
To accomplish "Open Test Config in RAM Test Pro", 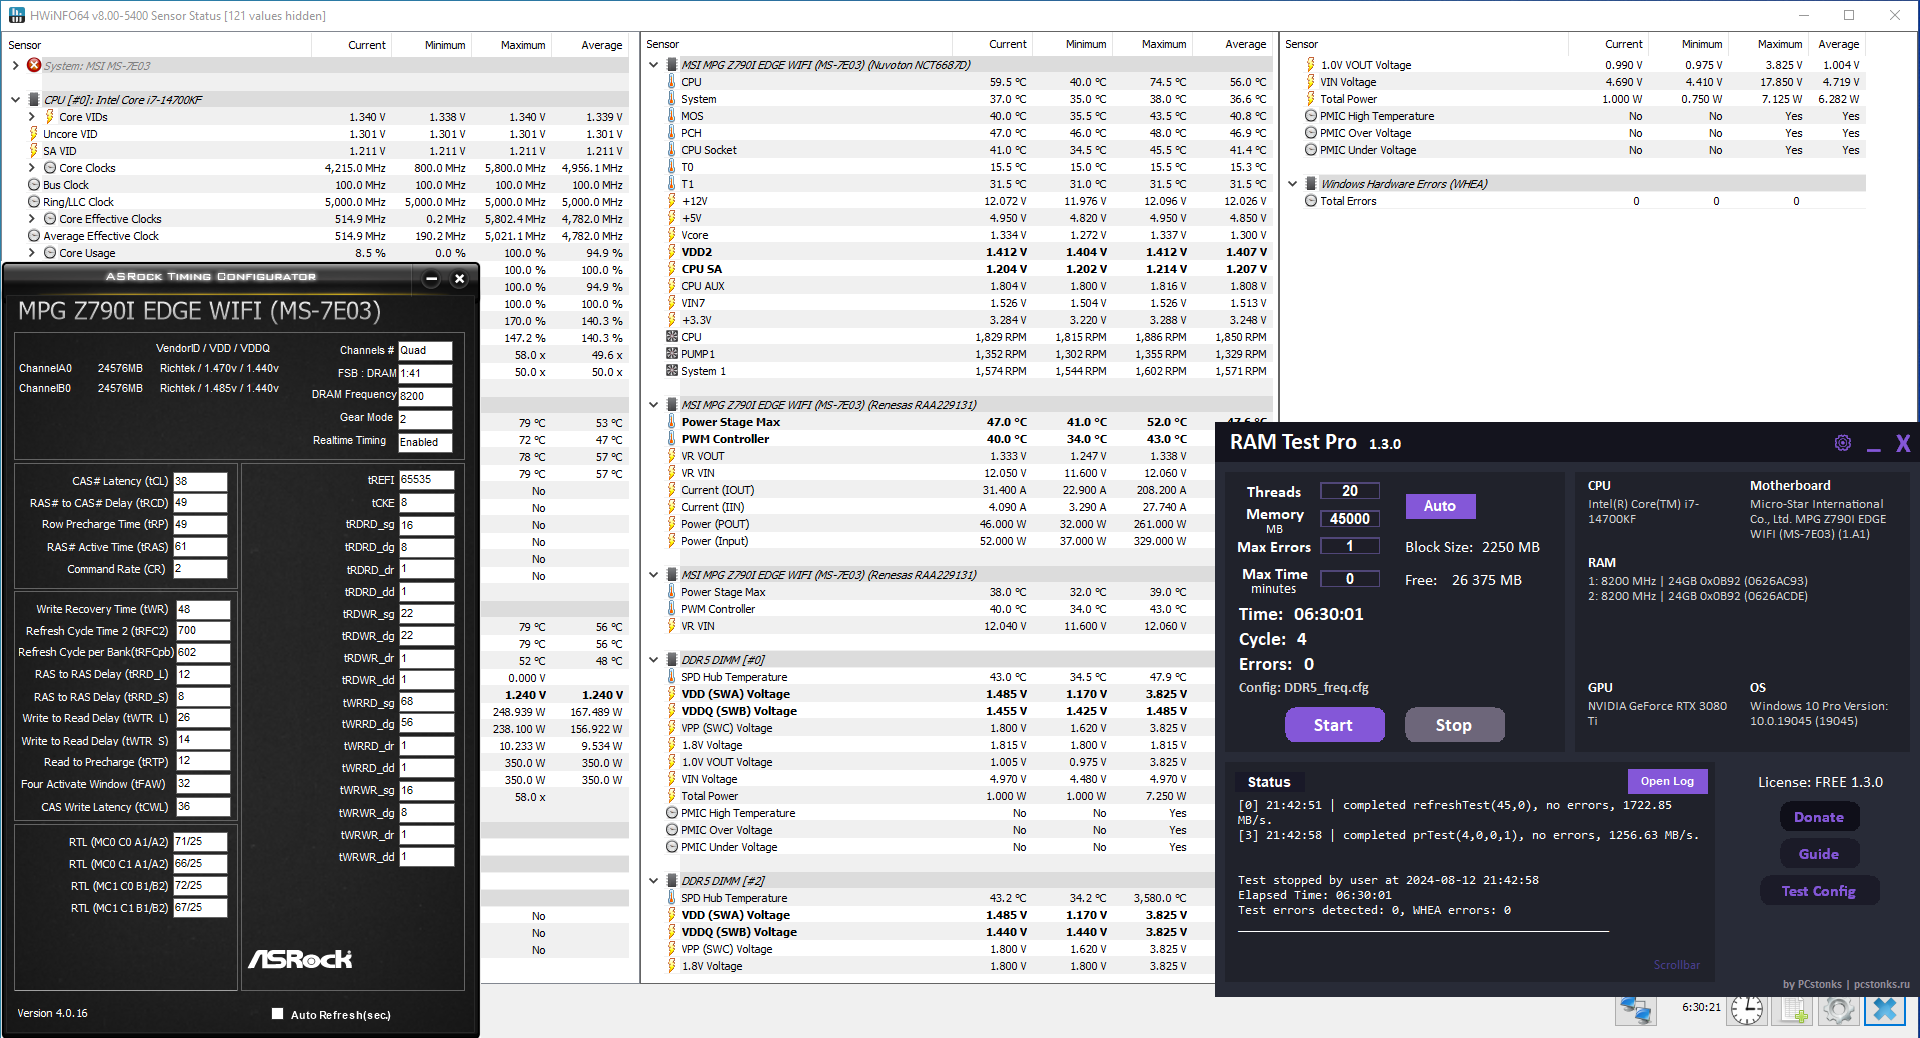I will click(1819, 891).
